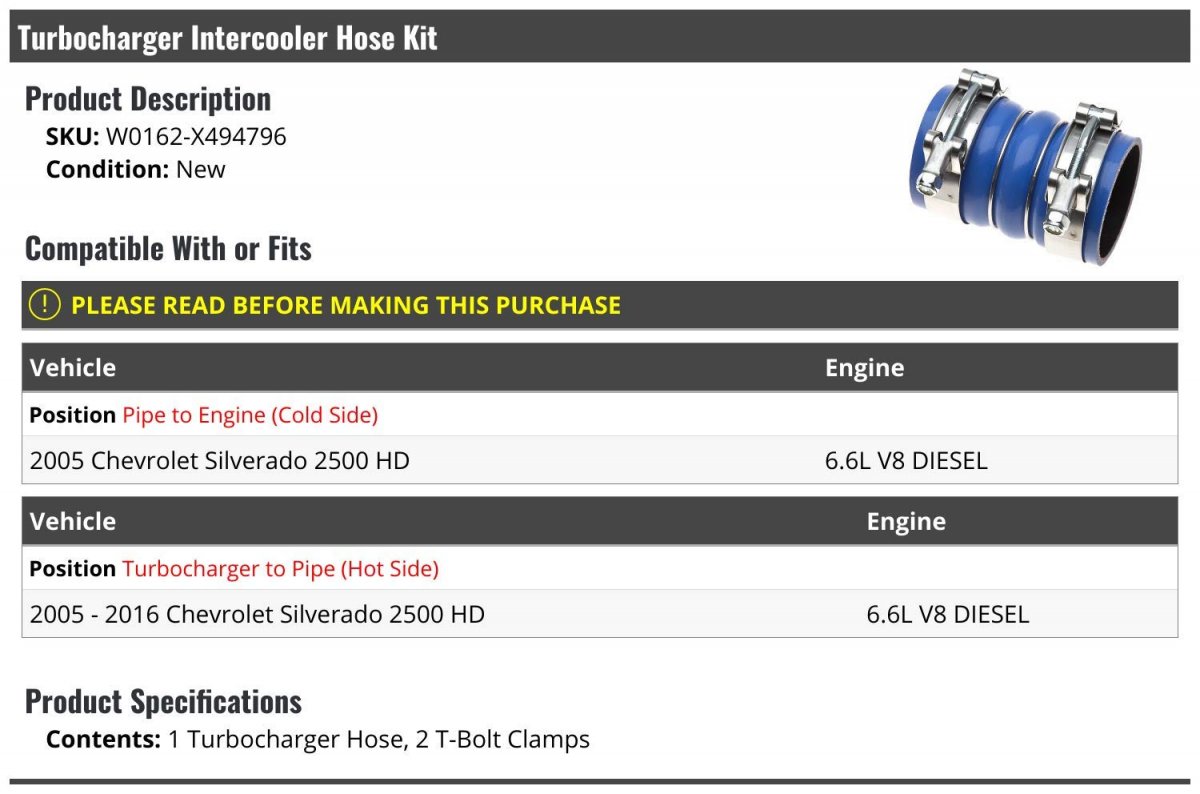The height and width of the screenshot is (794, 1200).
Task: Click the Turbocharger Intercooler Hose Kit title
Action: pyautogui.click(x=228, y=39)
